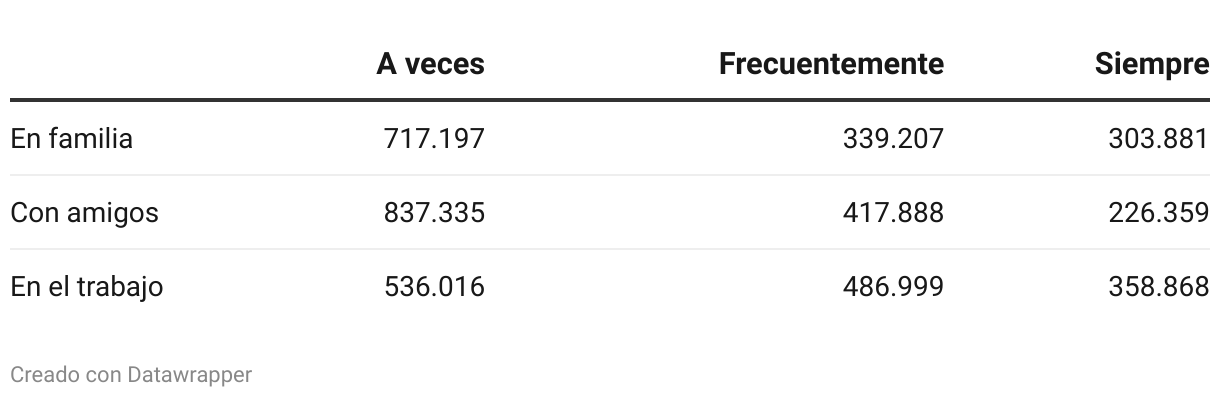Click the value 717.197
1220x398 pixels.
434,139
